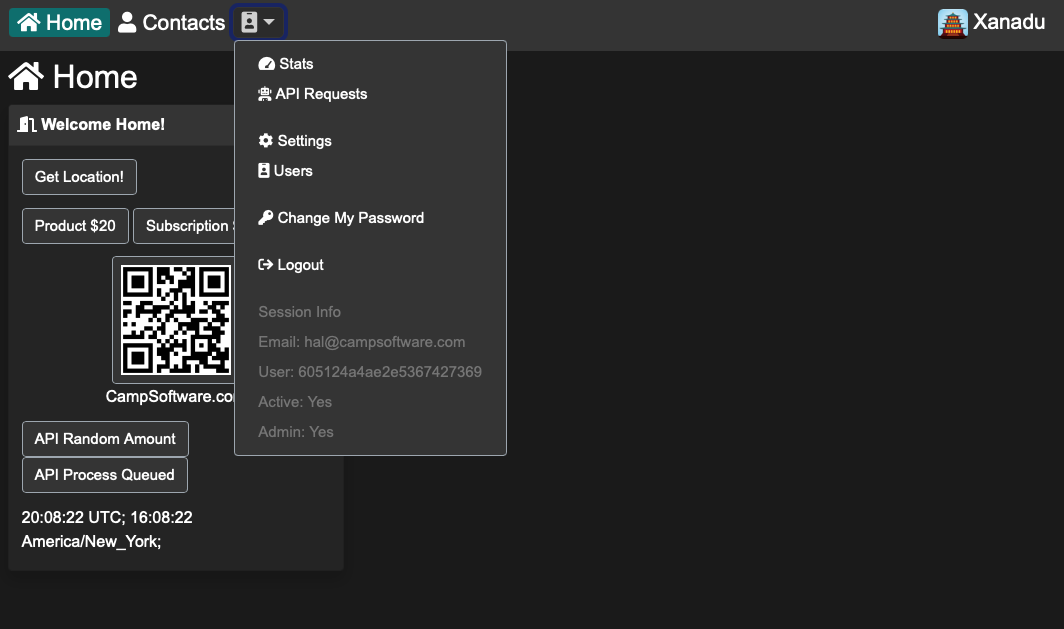Open the account dropdown caret in navbar
Image resolution: width=1064 pixels, height=629 pixels.
270,21
